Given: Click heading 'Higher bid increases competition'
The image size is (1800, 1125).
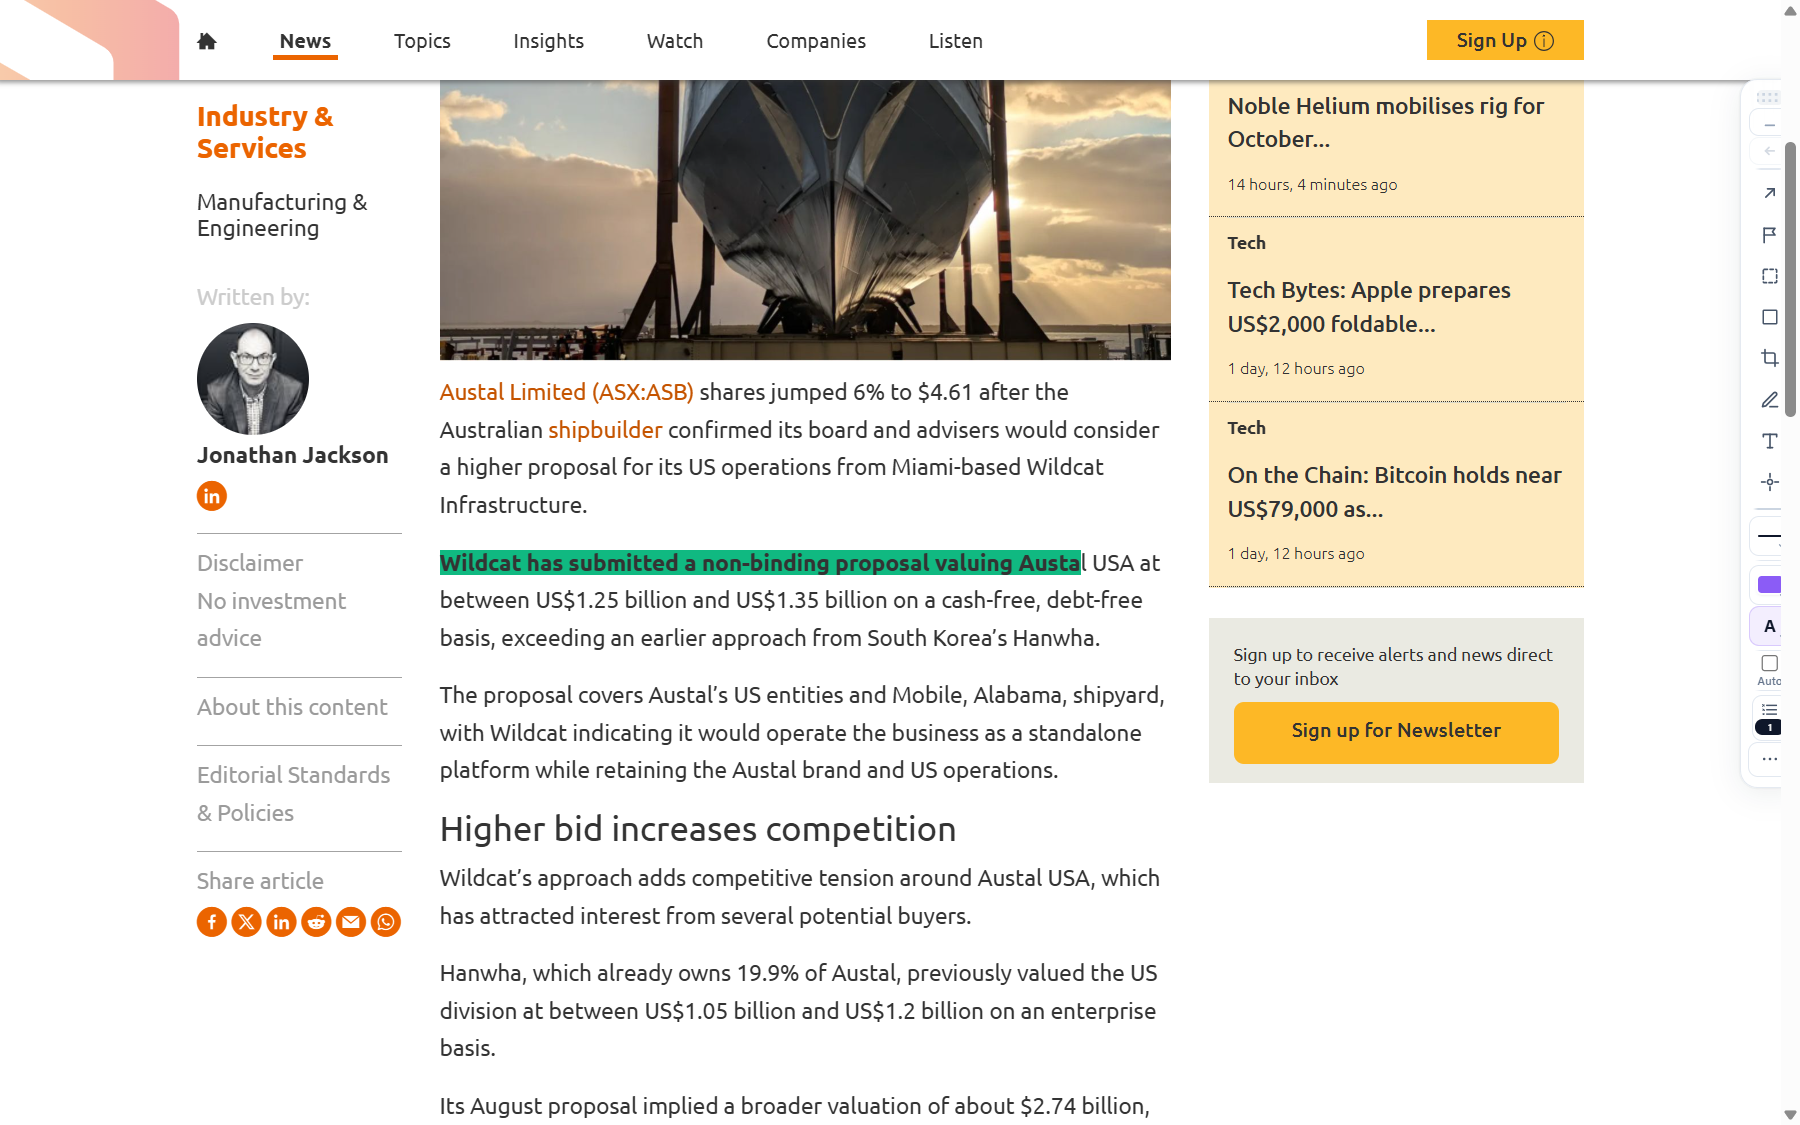Looking at the screenshot, I should pos(698,829).
